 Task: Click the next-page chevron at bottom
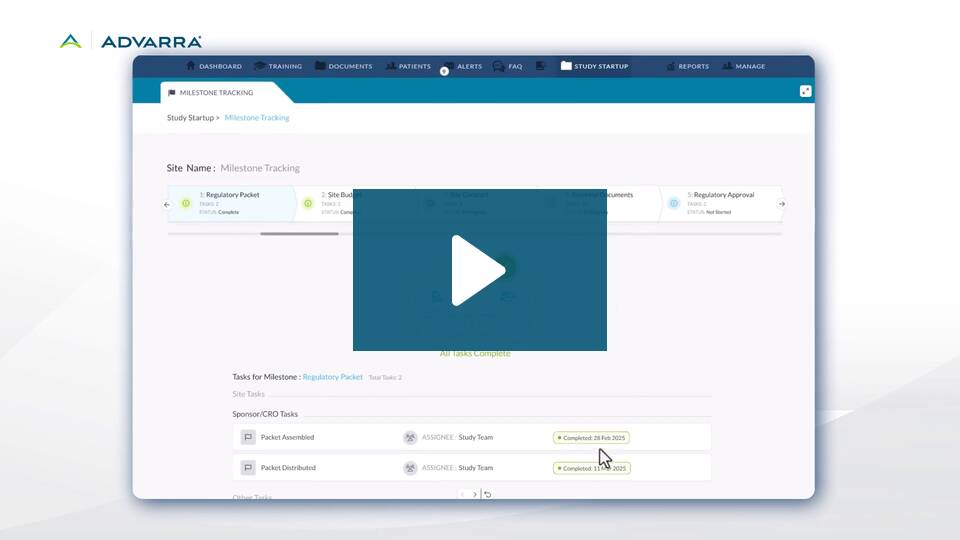(474, 494)
